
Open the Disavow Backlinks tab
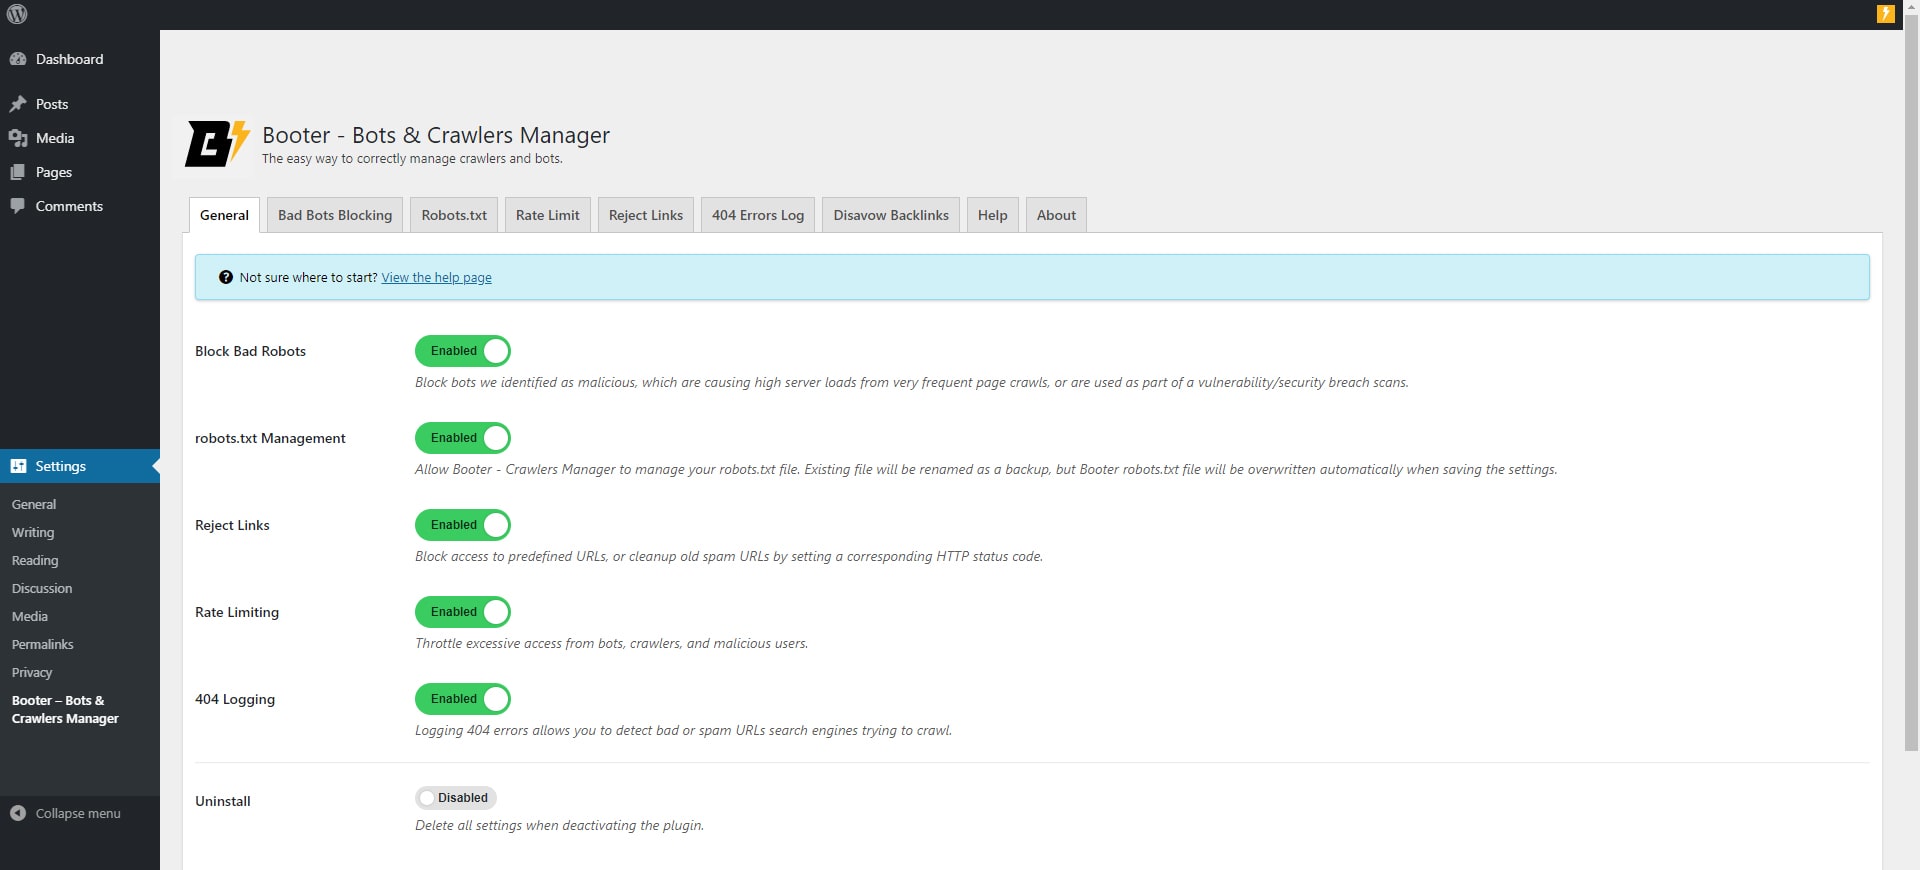click(891, 215)
